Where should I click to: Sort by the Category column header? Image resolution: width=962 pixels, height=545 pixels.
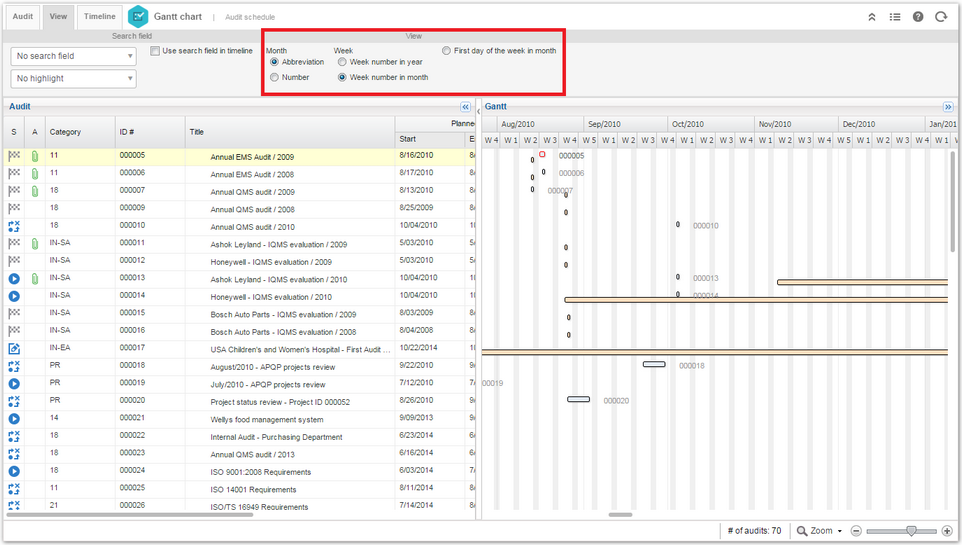coord(80,132)
